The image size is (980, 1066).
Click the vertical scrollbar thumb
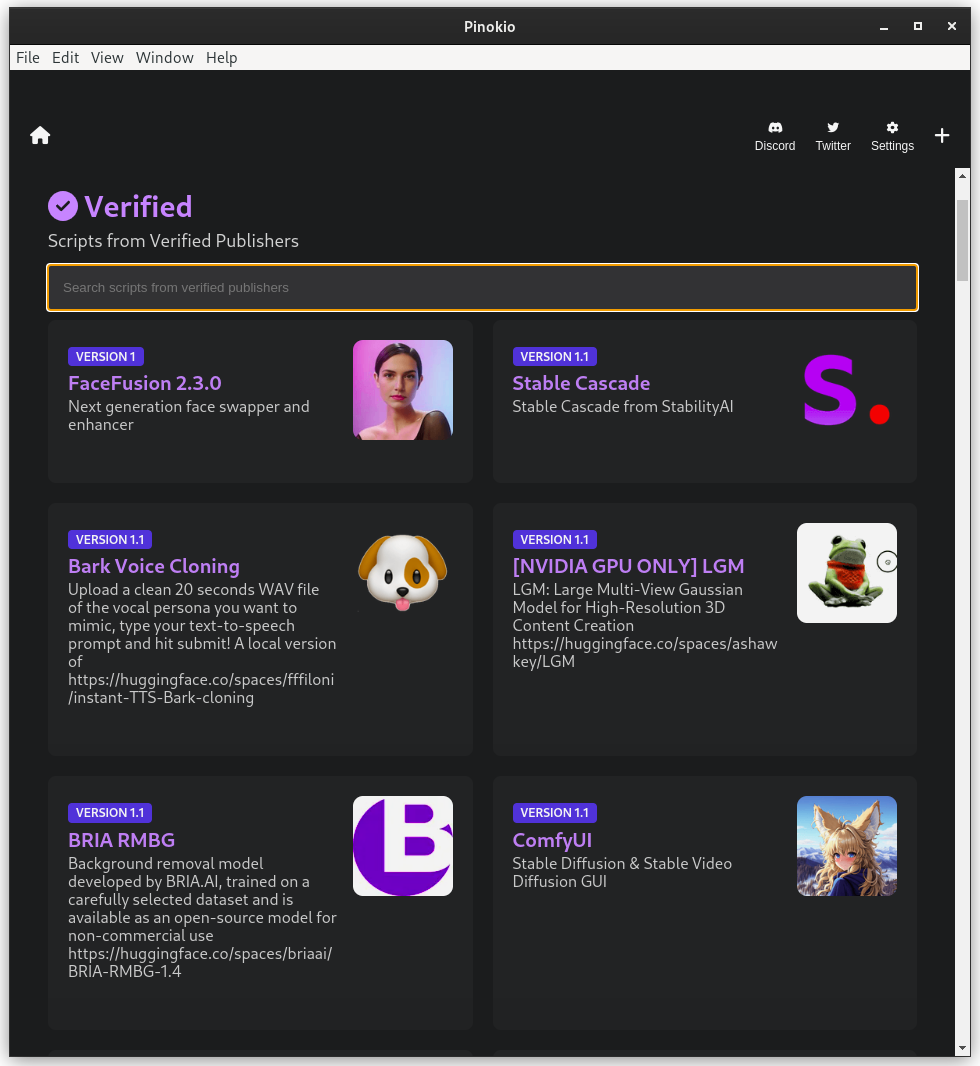coord(962,240)
